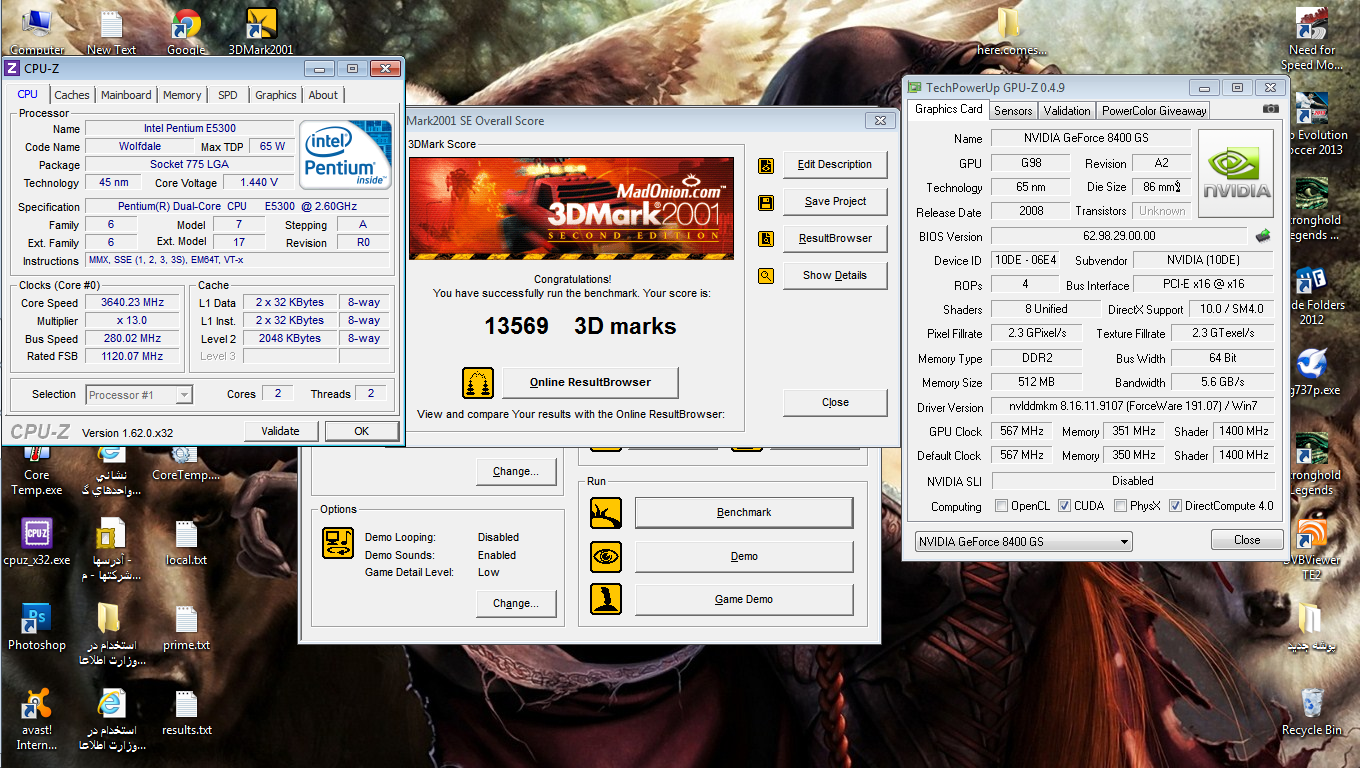Start the Benchmark button in 3DMark
The image size is (1360, 768).
coord(744,513)
